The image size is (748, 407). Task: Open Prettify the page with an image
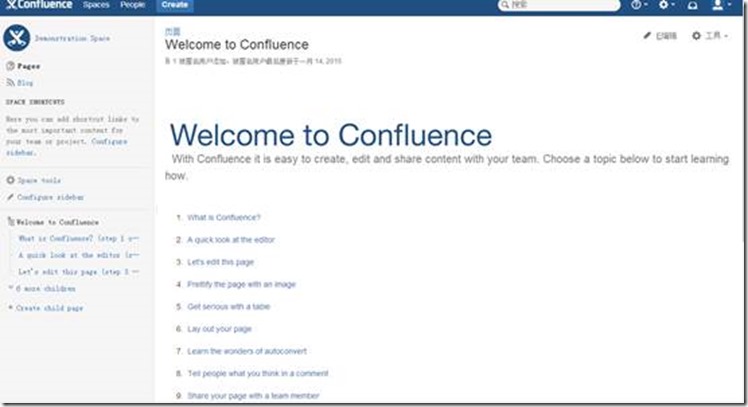[x=241, y=284]
